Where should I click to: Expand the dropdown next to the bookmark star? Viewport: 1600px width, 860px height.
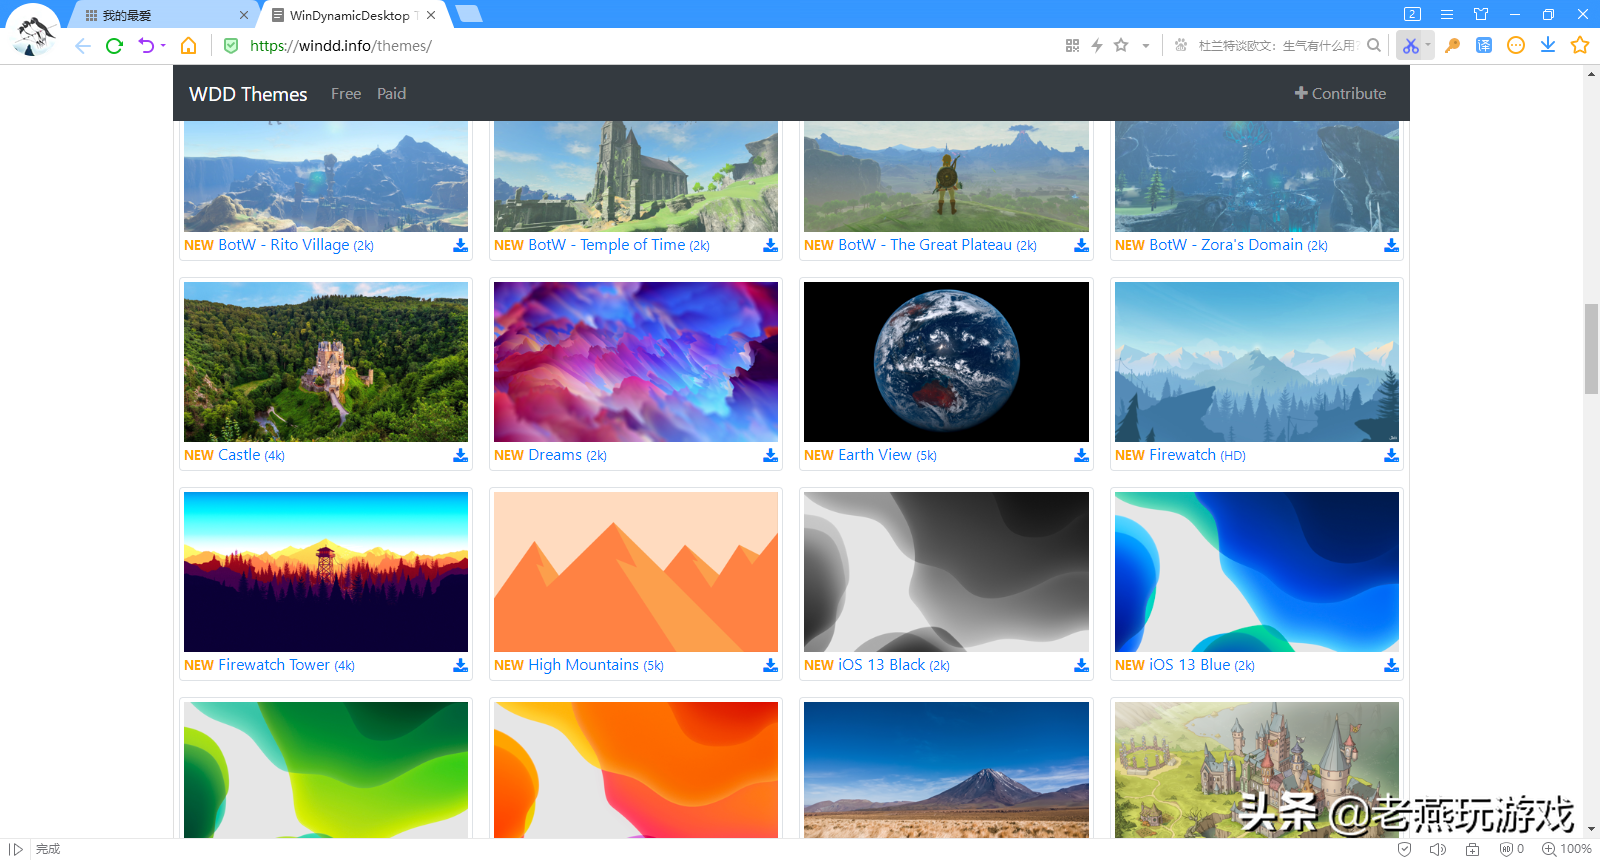1145,46
